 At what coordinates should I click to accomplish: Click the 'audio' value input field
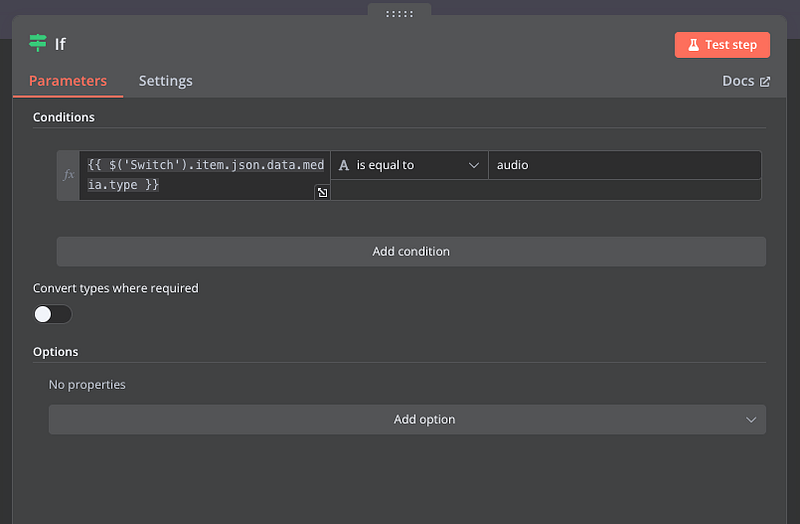click(623, 165)
